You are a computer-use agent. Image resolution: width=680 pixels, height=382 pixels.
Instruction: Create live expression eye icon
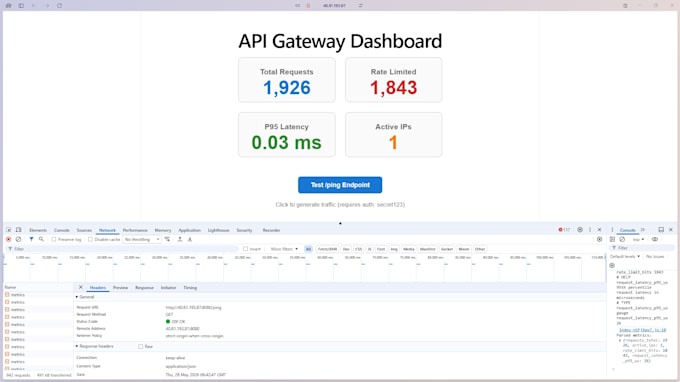click(x=655, y=239)
